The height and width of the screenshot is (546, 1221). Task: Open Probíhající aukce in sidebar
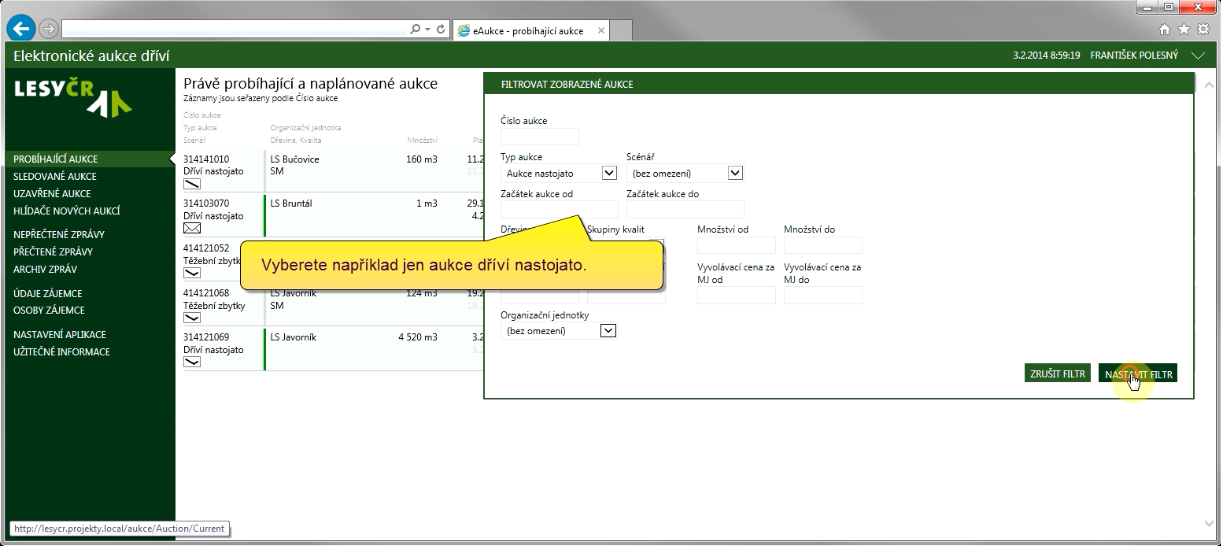click(x=56, y=159)
